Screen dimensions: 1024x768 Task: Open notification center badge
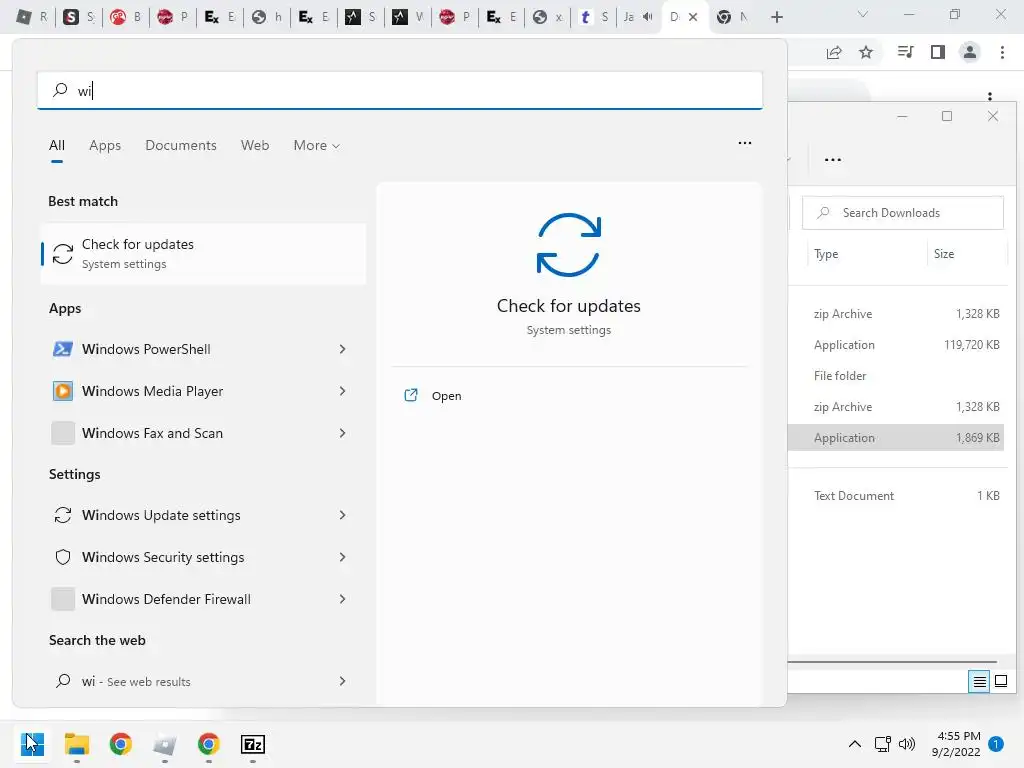(995, 744)
